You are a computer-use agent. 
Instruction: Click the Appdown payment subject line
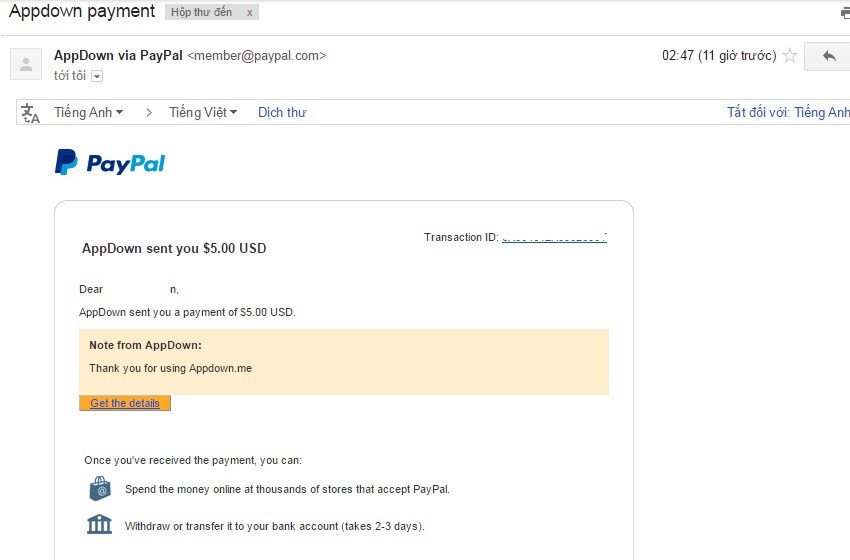click(82, 12)
